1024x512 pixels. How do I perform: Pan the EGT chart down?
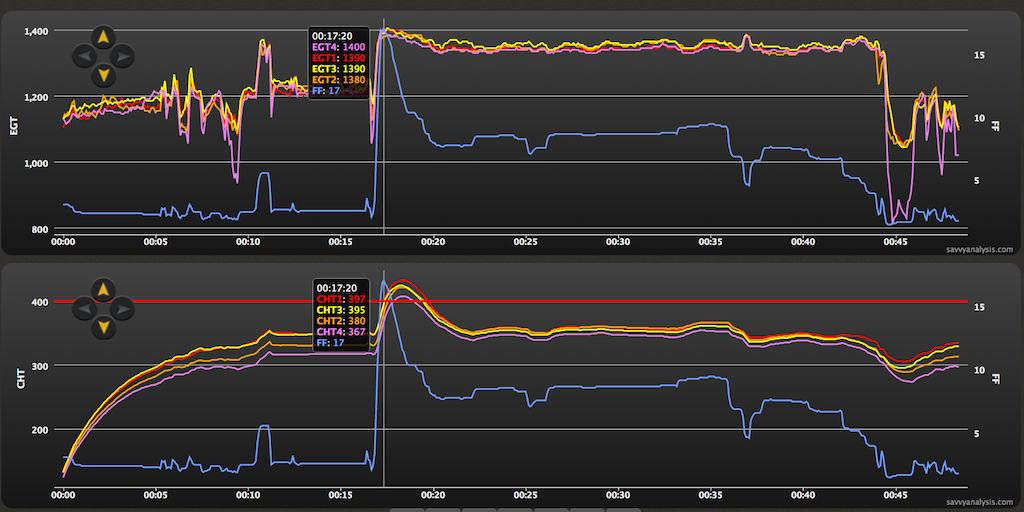tap(102, 75)
